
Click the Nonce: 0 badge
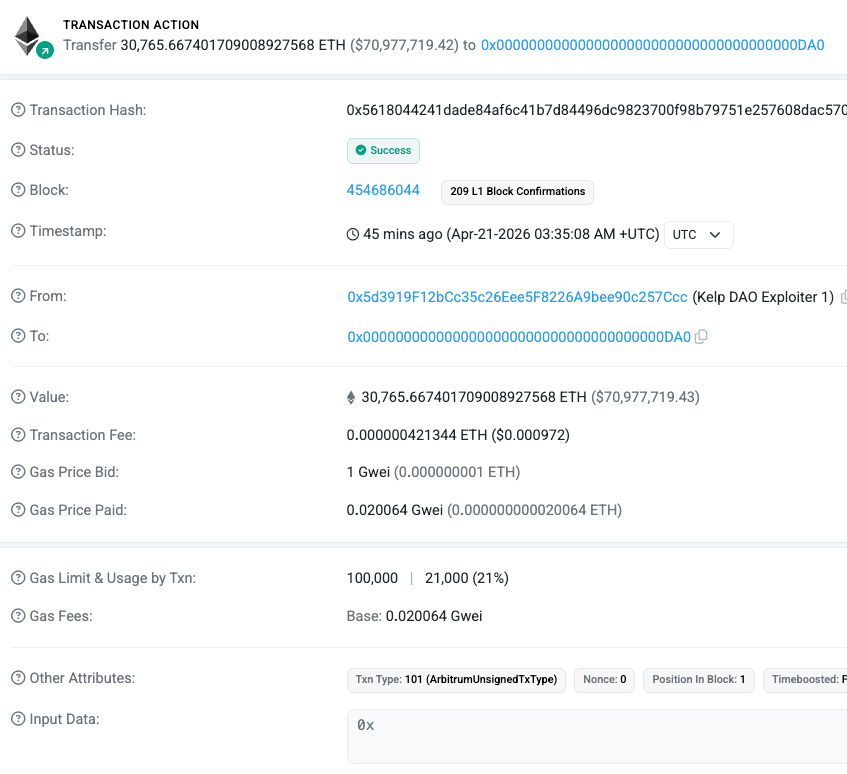point(604,679)
